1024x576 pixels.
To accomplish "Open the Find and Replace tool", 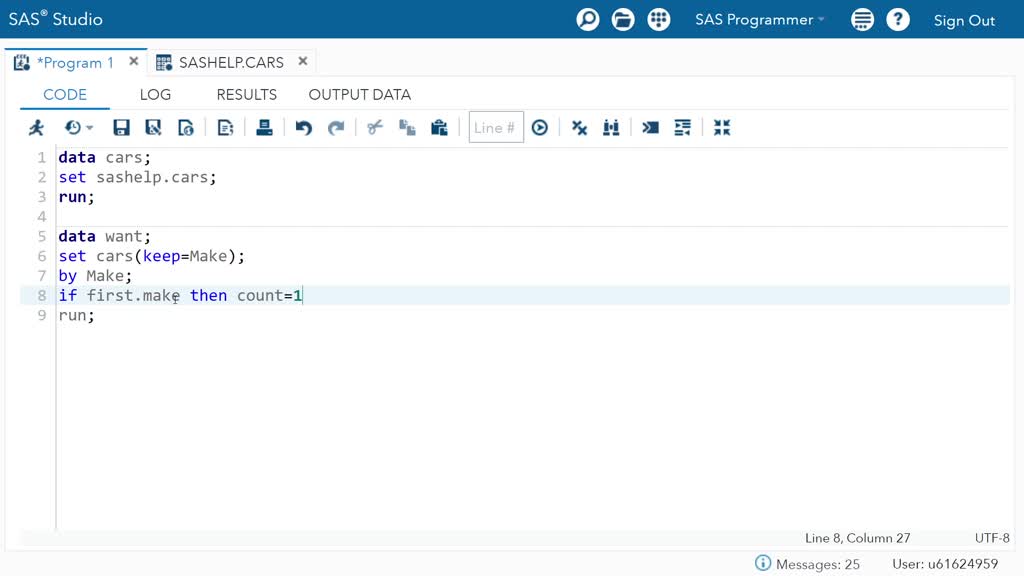I will pyautogui.click(x=611, y=127).
